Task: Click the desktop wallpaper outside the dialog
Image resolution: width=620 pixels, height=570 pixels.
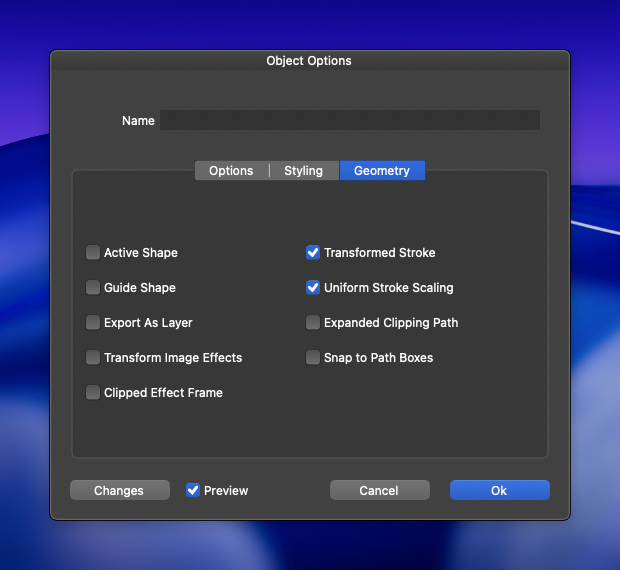Action: point(595,300)
